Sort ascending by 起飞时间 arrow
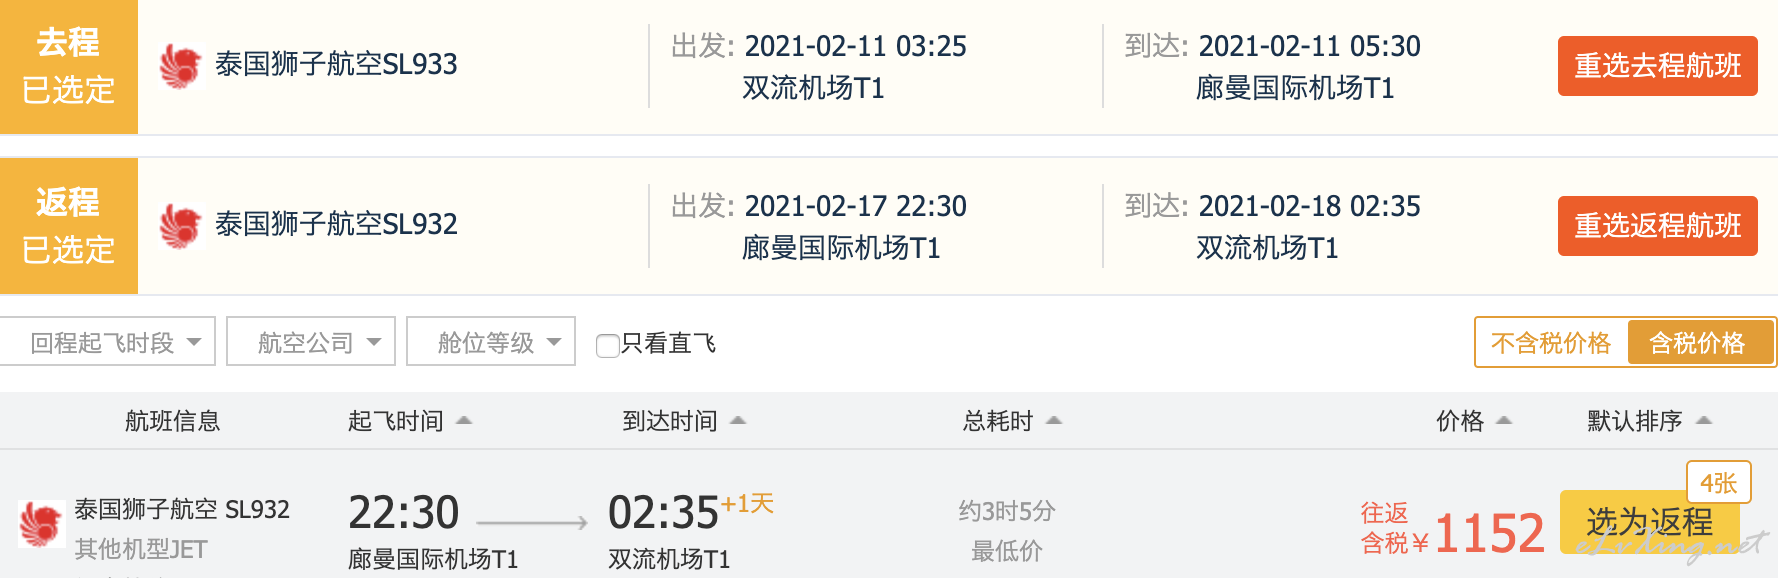Viewport: 1780px width, 578px height. (x=464, y=421)
